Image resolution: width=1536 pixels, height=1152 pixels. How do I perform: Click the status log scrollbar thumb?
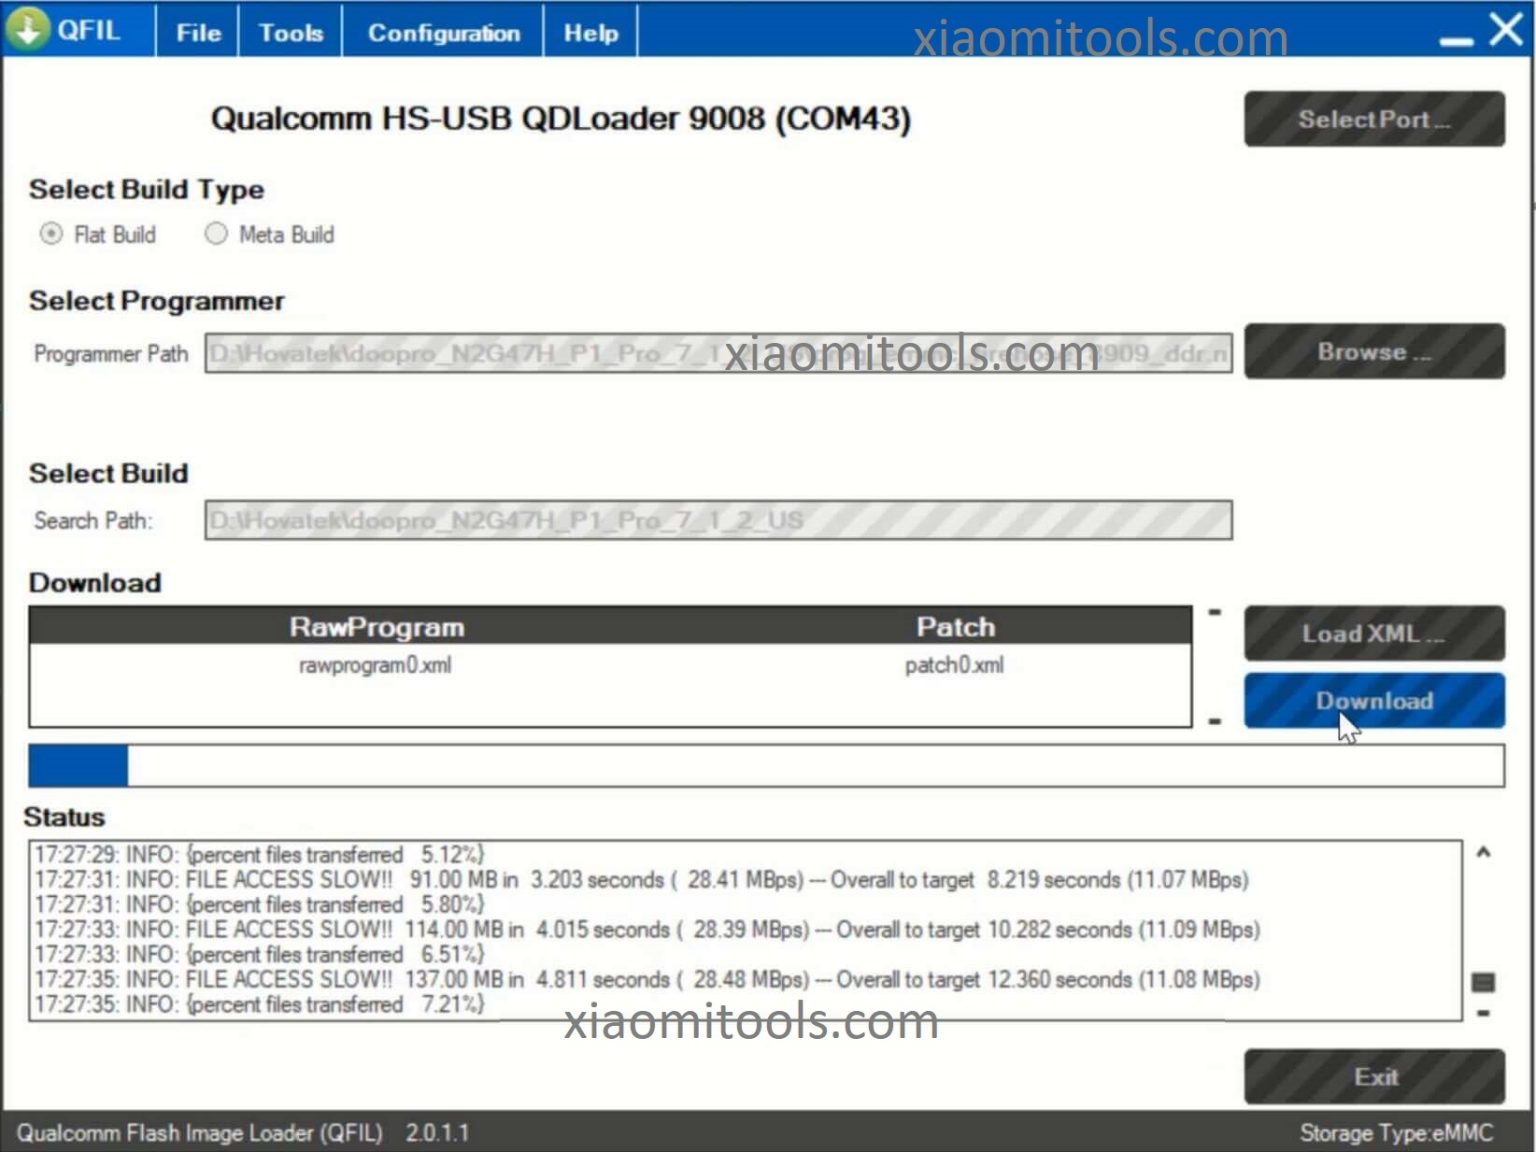[x=1483, y=983]
